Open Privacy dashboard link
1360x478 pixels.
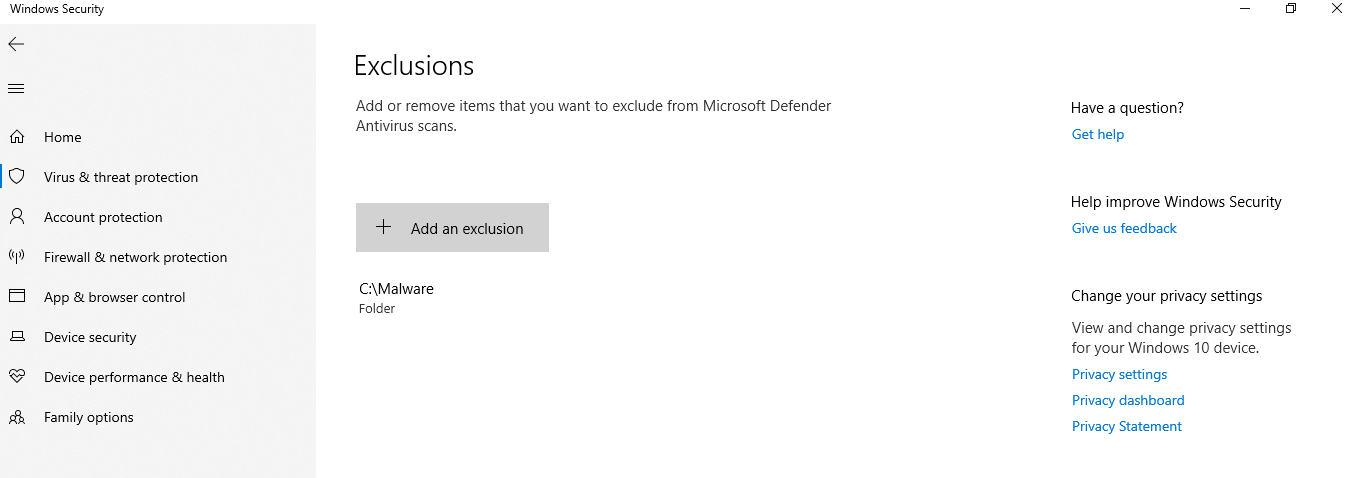1128,401
